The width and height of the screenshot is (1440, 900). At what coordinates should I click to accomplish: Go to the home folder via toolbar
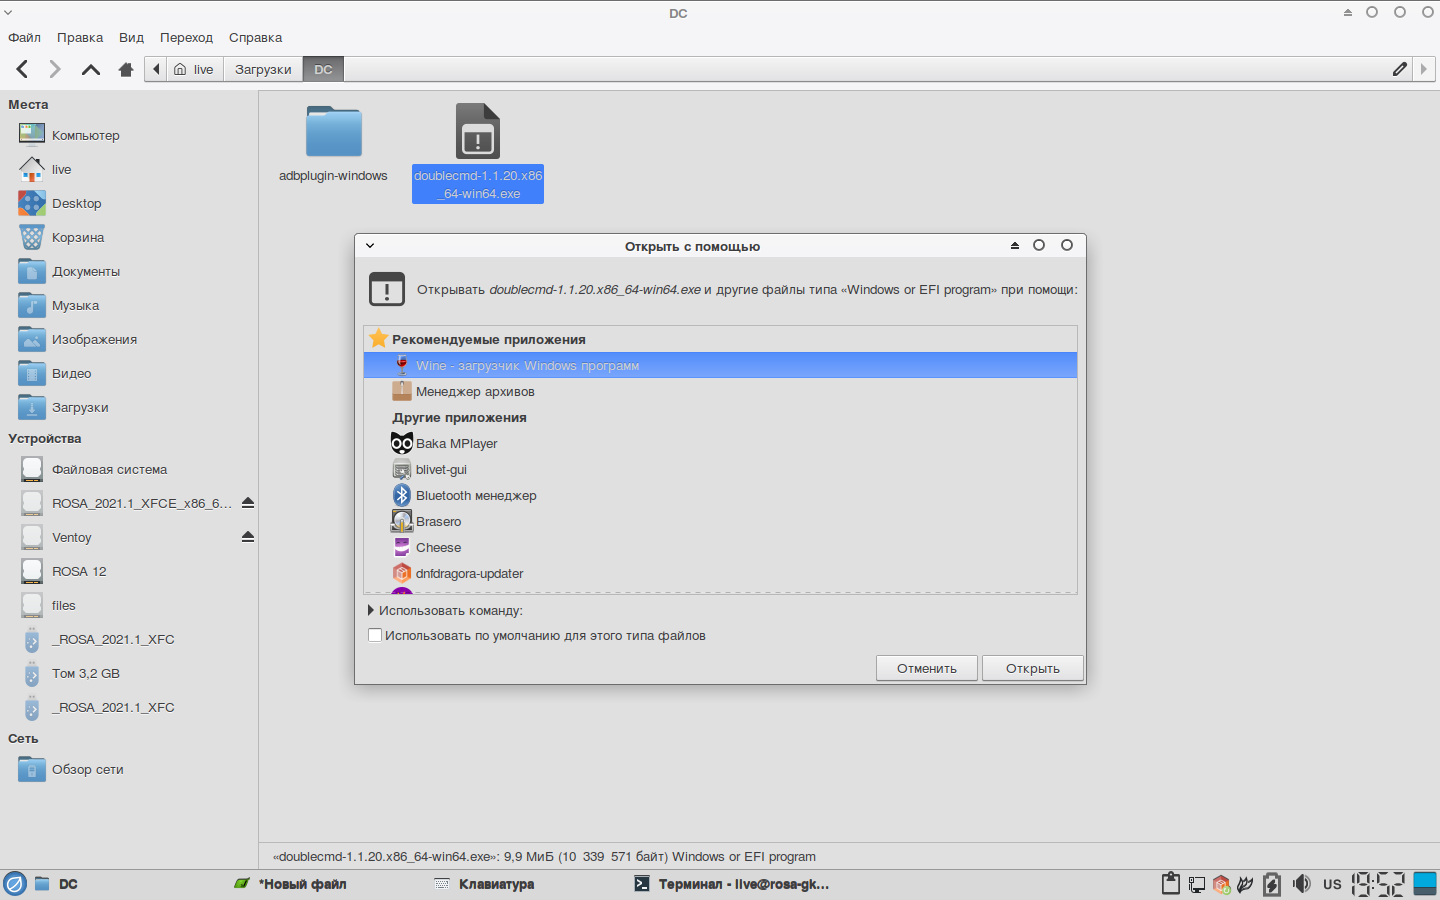coord(126,69)
